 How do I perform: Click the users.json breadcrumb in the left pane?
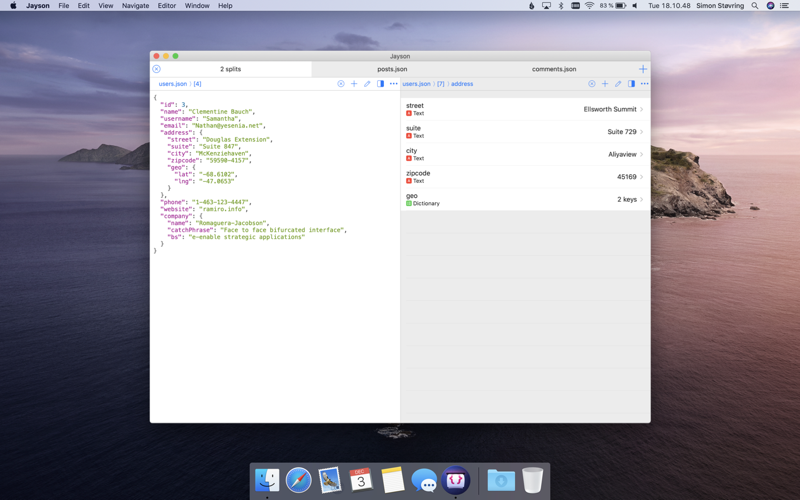tap(172, 84)
